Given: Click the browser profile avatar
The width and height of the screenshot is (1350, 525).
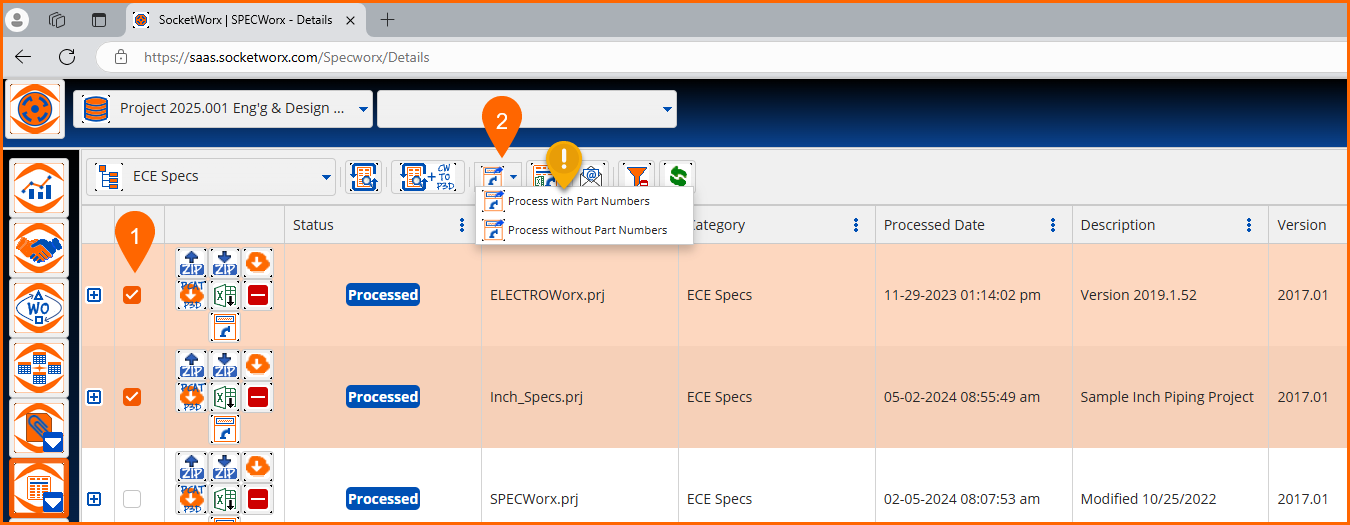Looking at the screenshot, I should tap(18, 20).
